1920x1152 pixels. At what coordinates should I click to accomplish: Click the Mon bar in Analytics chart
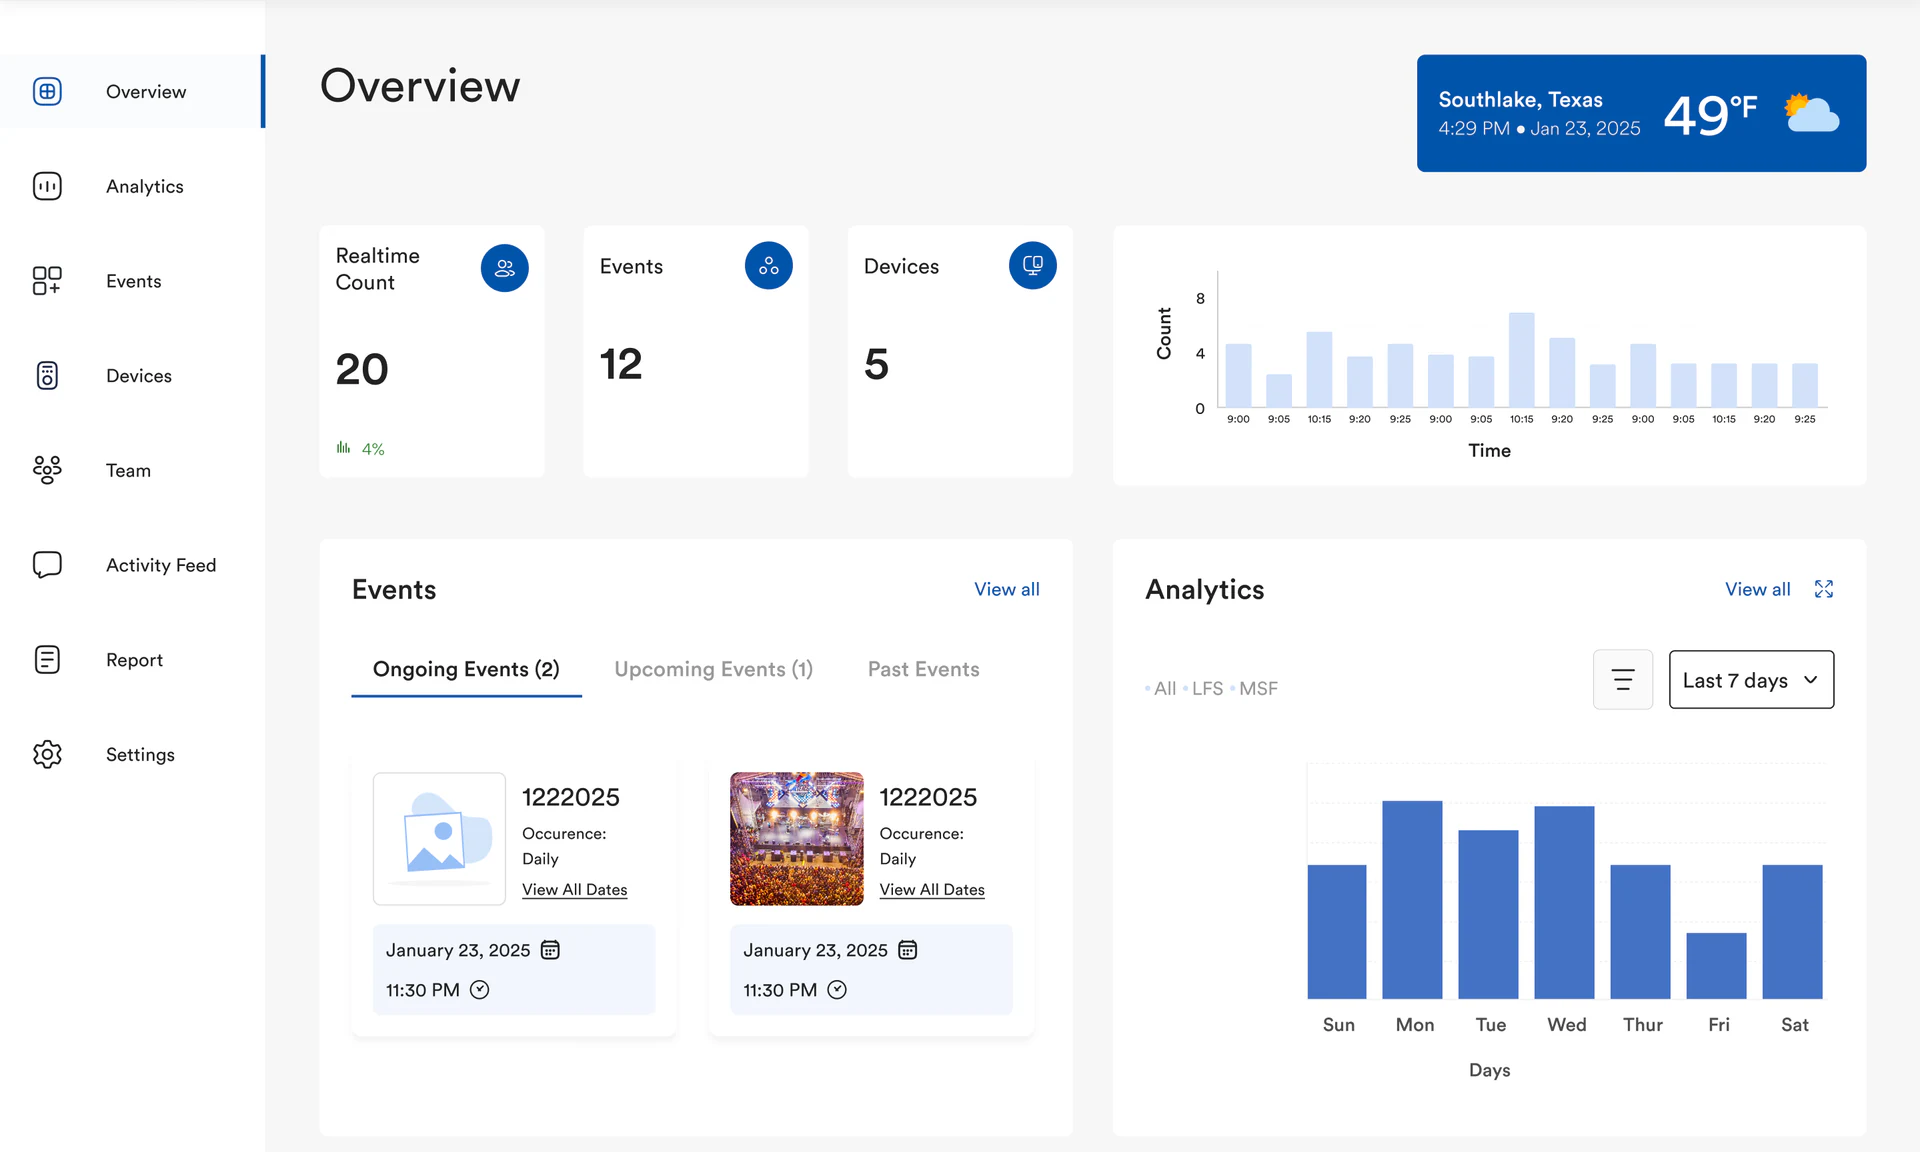pos(1413,899)
